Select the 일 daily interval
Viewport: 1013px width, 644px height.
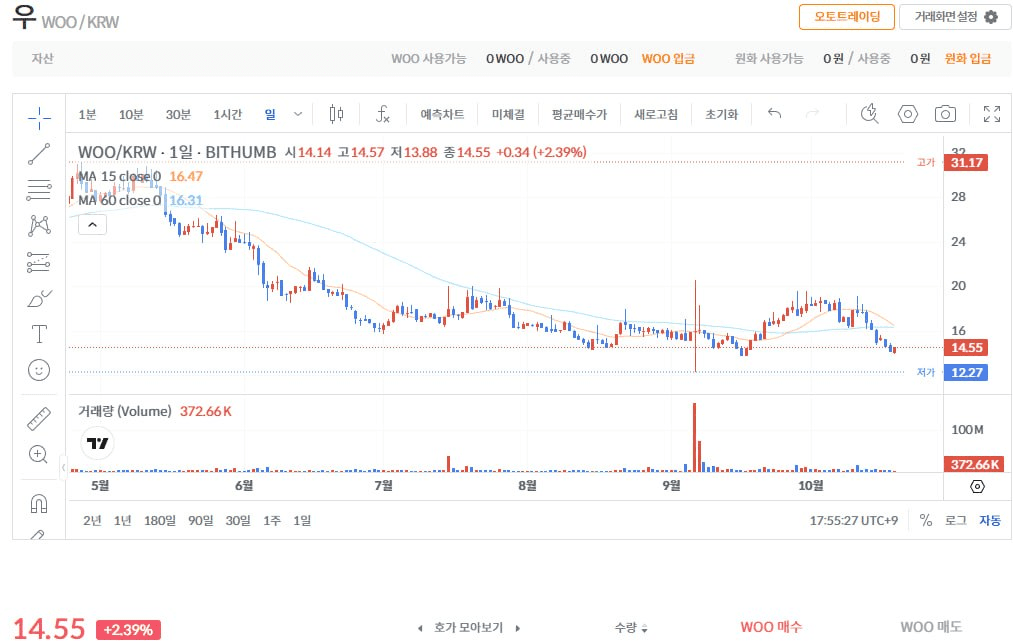click(x=270, y=114)
